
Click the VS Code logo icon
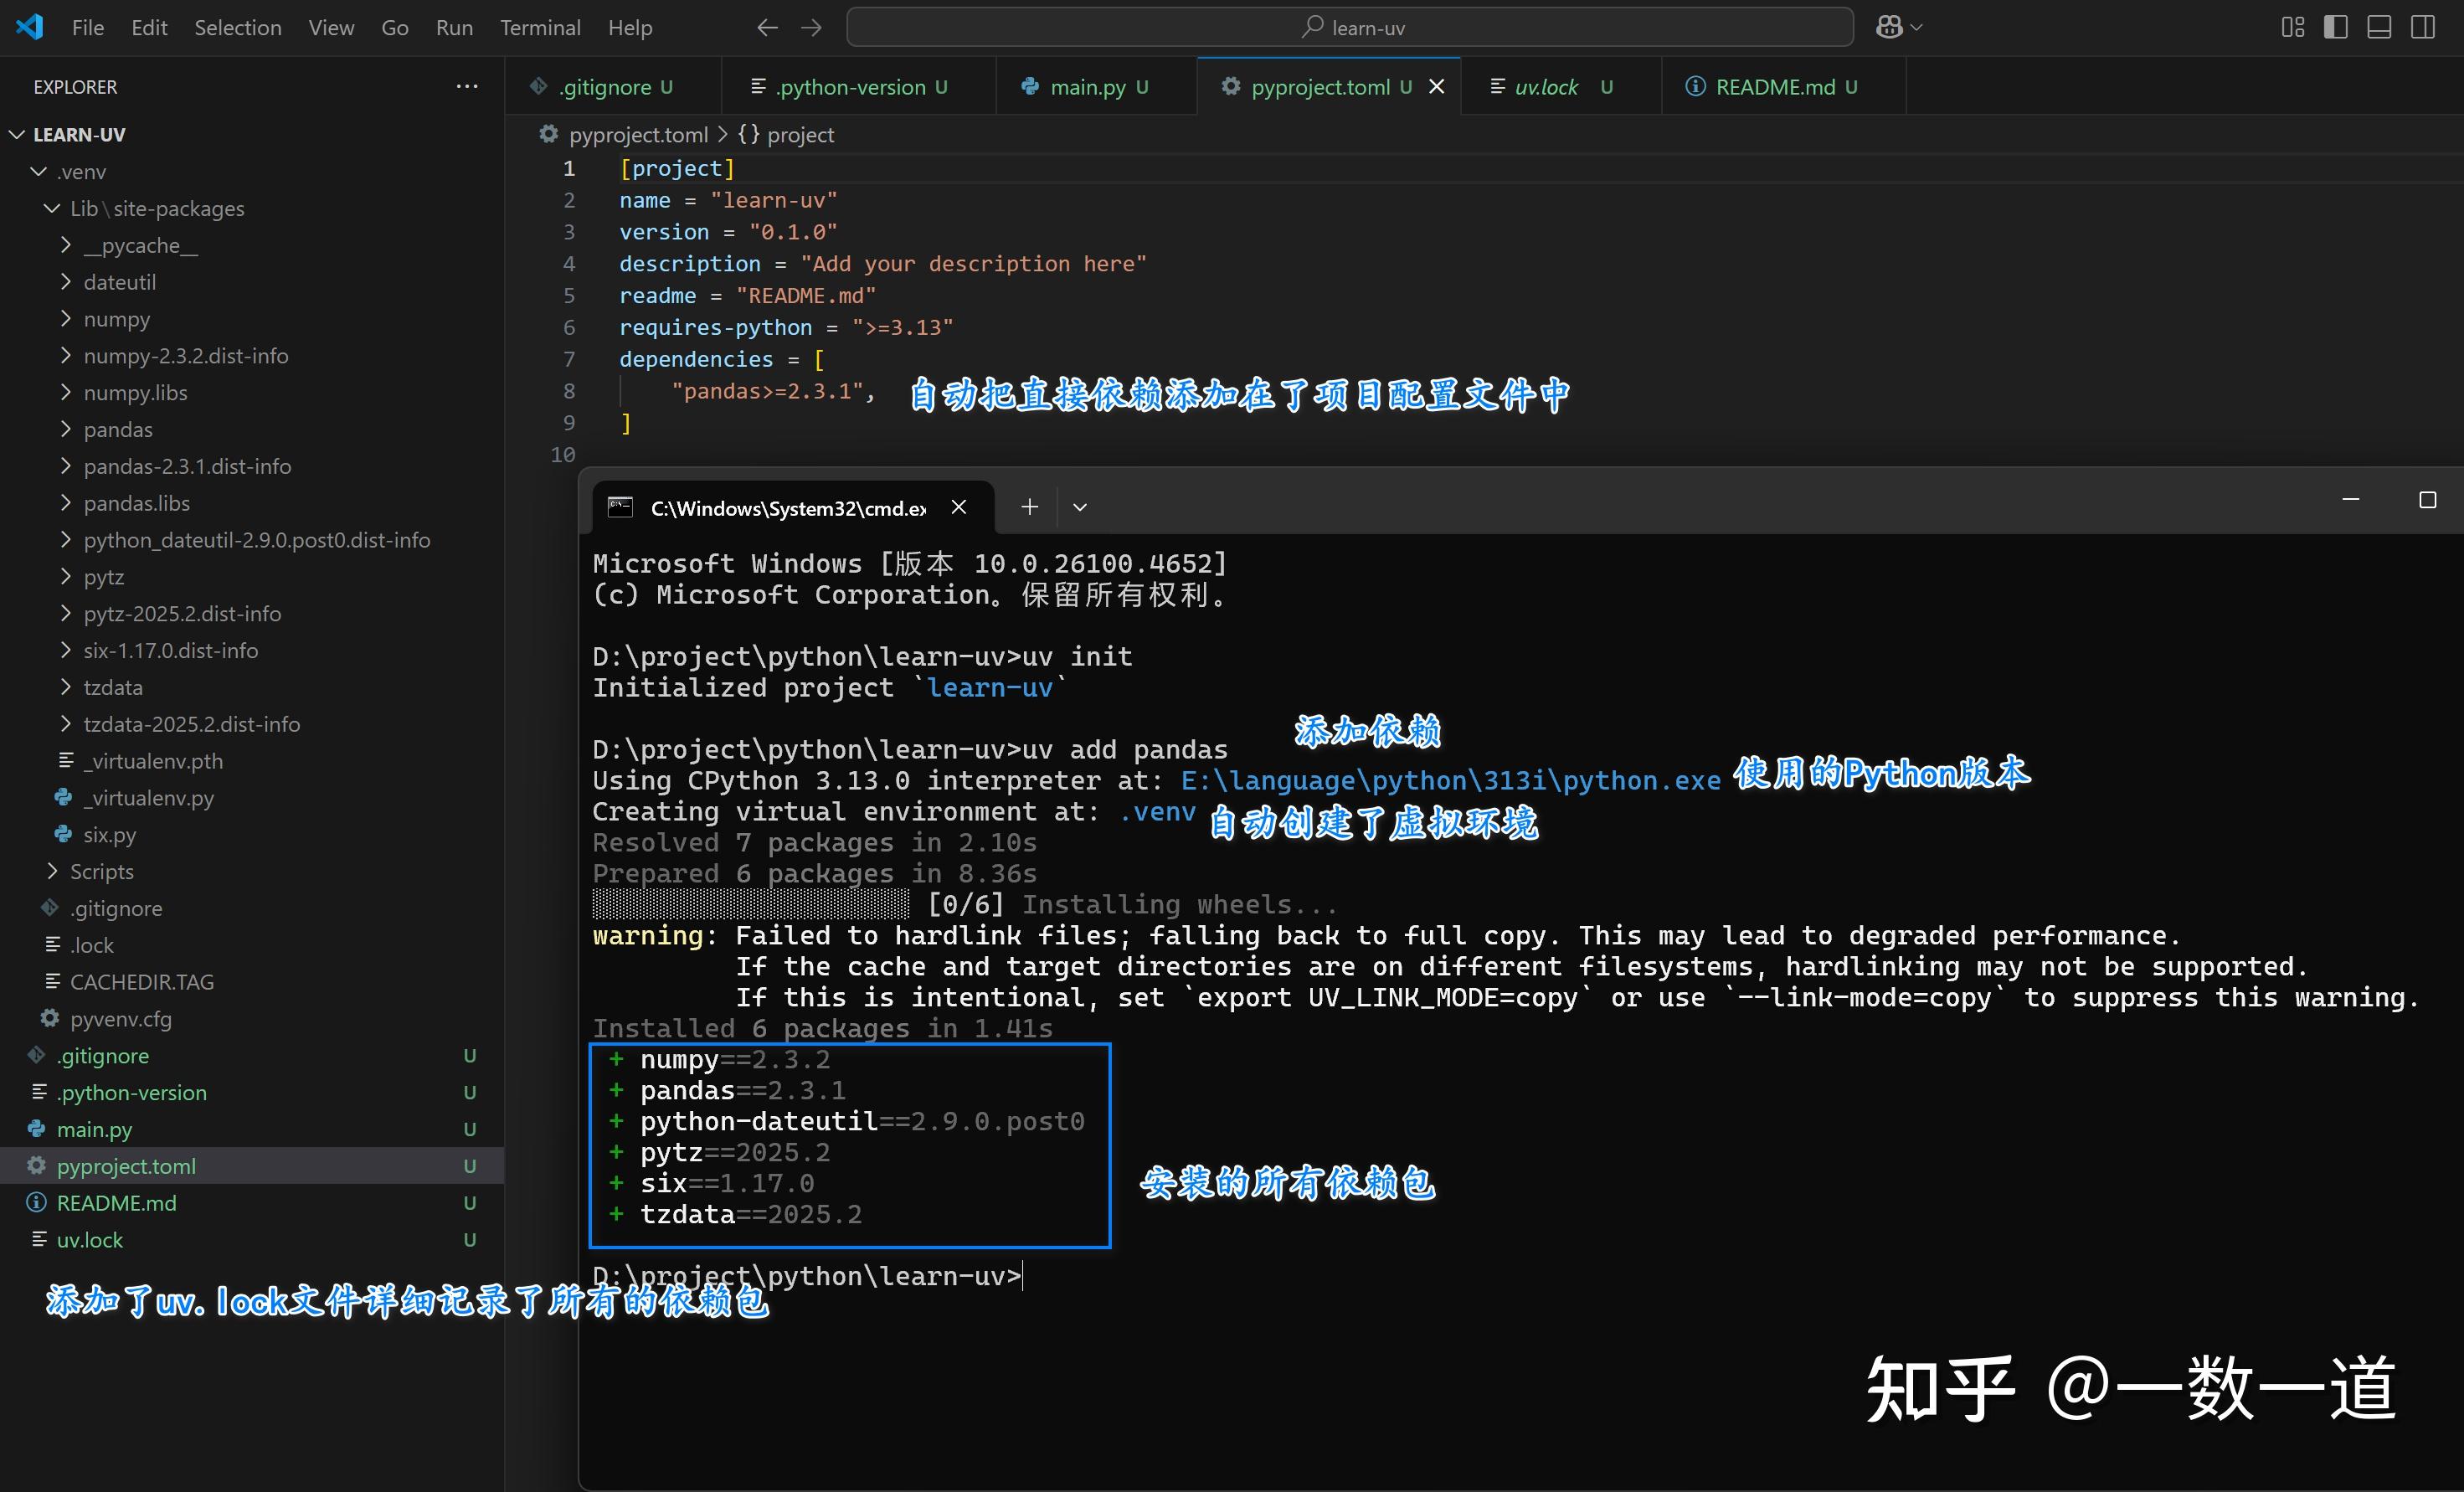[30, 27]
